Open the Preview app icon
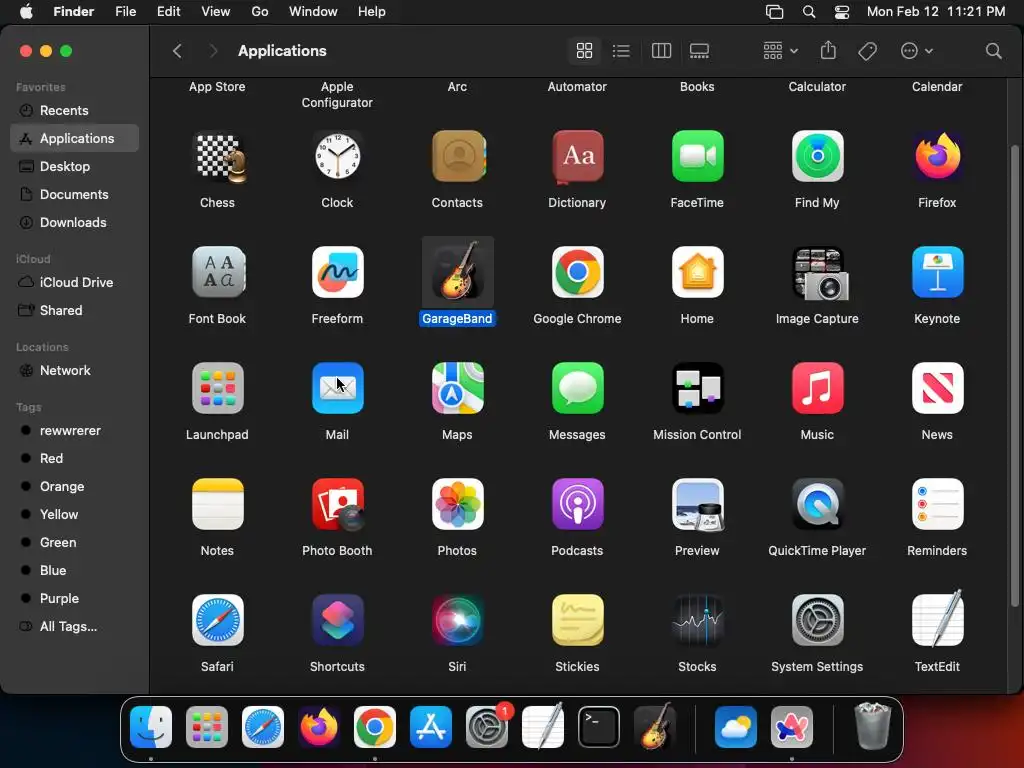The image size is (1024, 768). (x=697, y=504)
